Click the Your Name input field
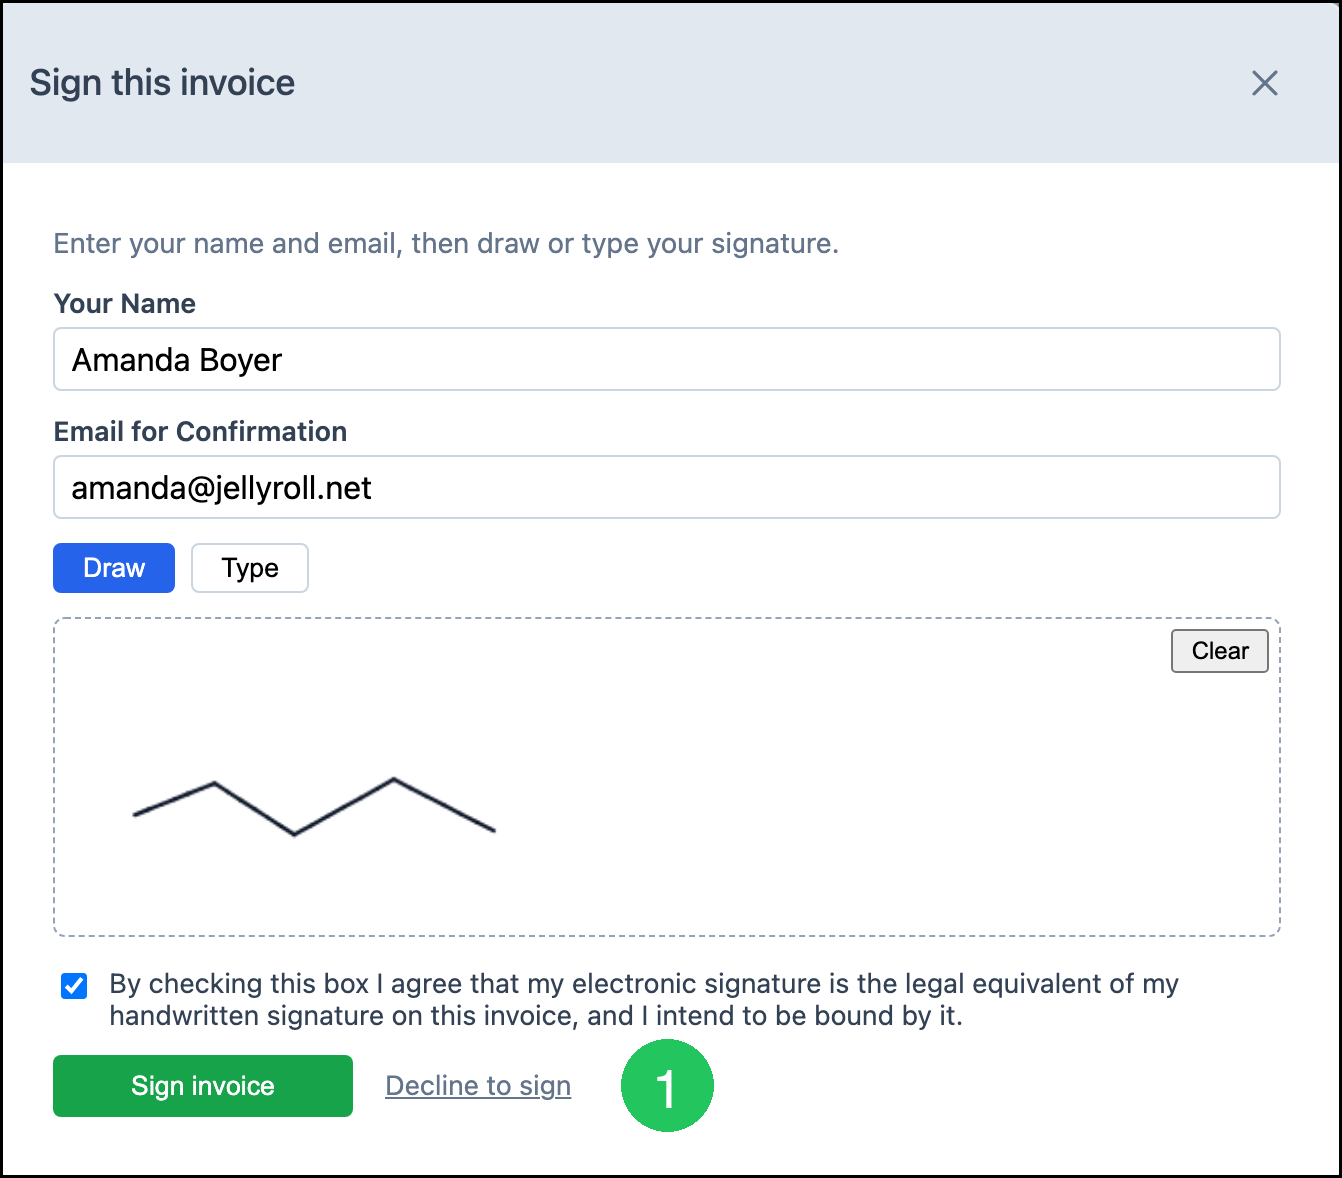The height and width of the screenshot is (1178, 1342). pyautogui.click(x=667, y=359)
